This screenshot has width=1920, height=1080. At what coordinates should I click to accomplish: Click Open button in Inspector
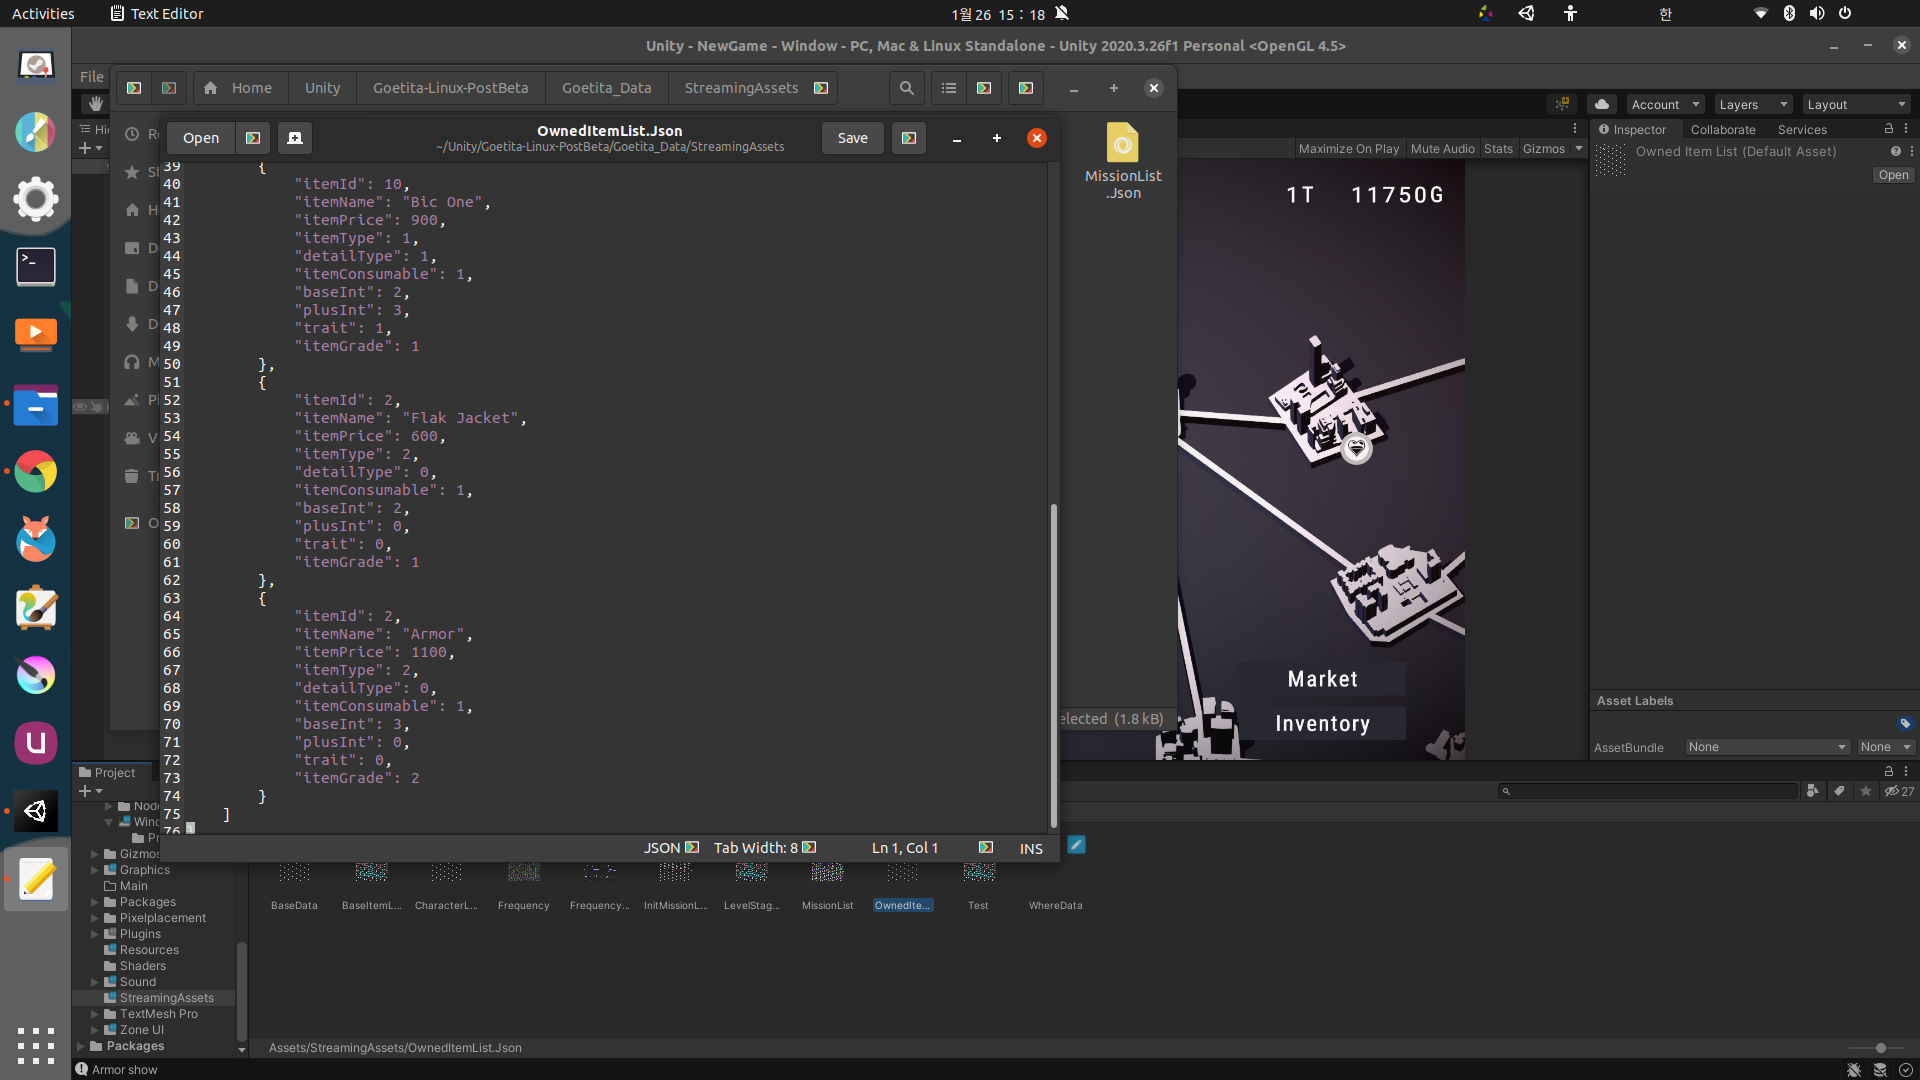click(x=1893, y=174)
